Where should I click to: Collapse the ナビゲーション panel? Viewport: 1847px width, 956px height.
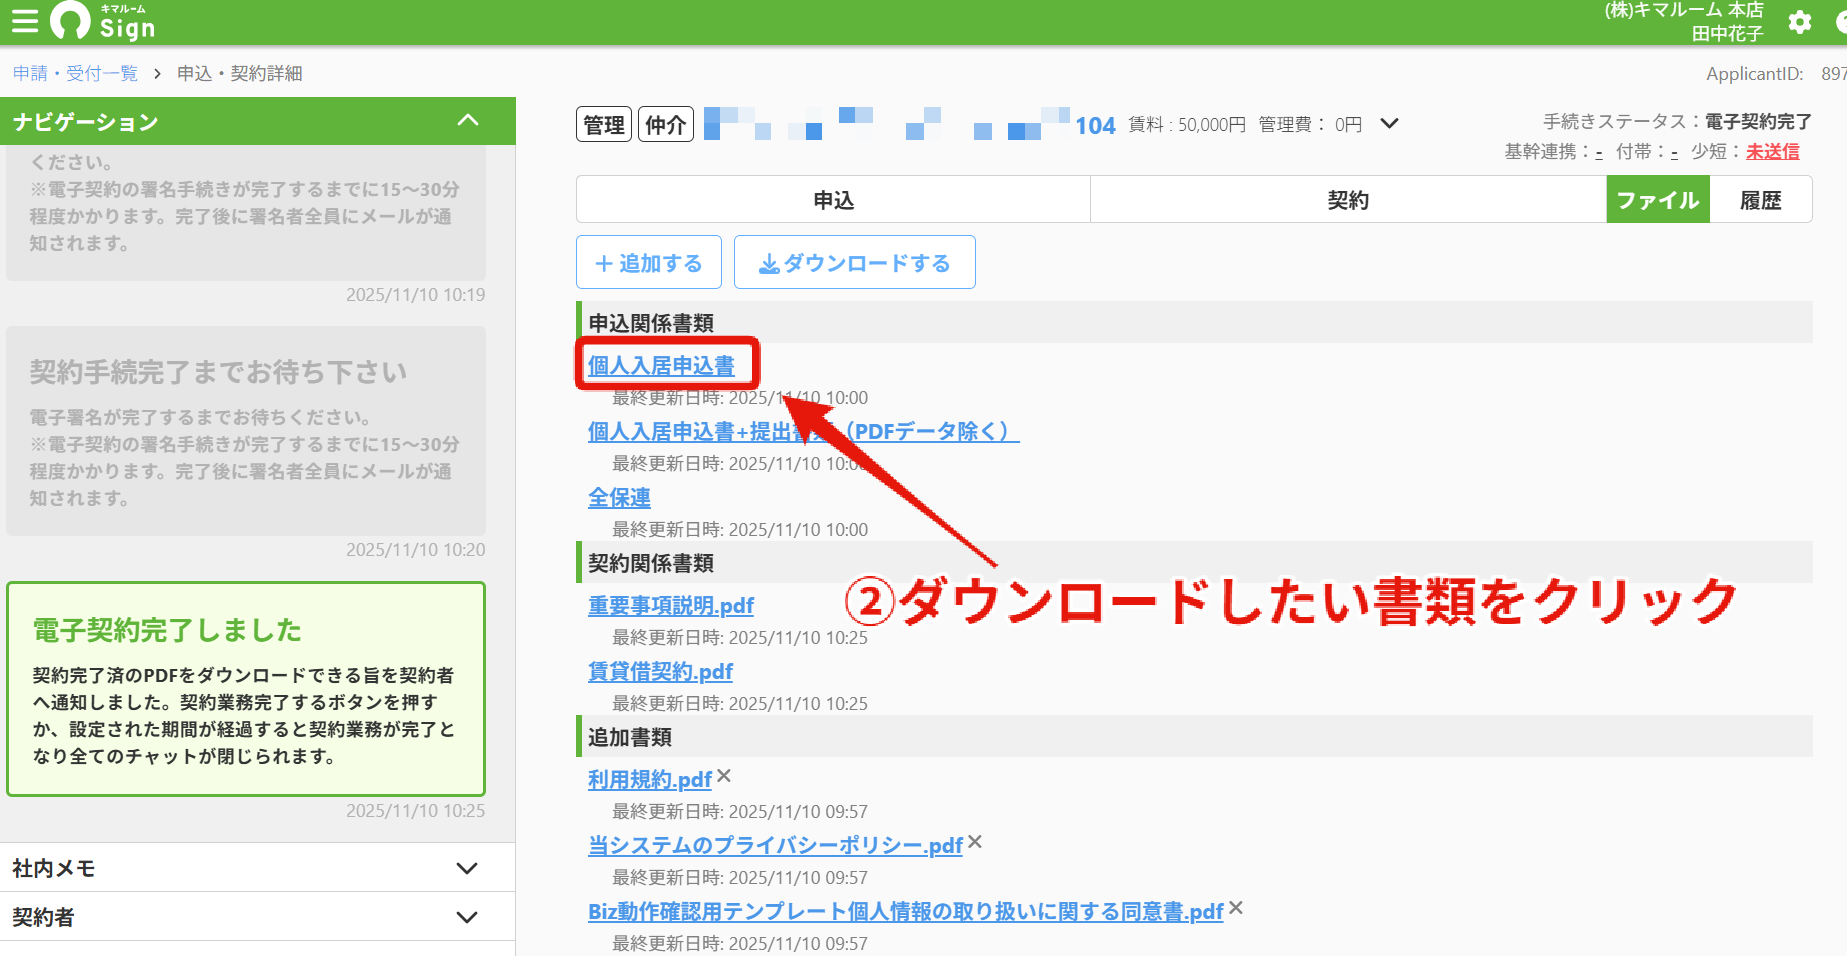(x=467, y=121)
